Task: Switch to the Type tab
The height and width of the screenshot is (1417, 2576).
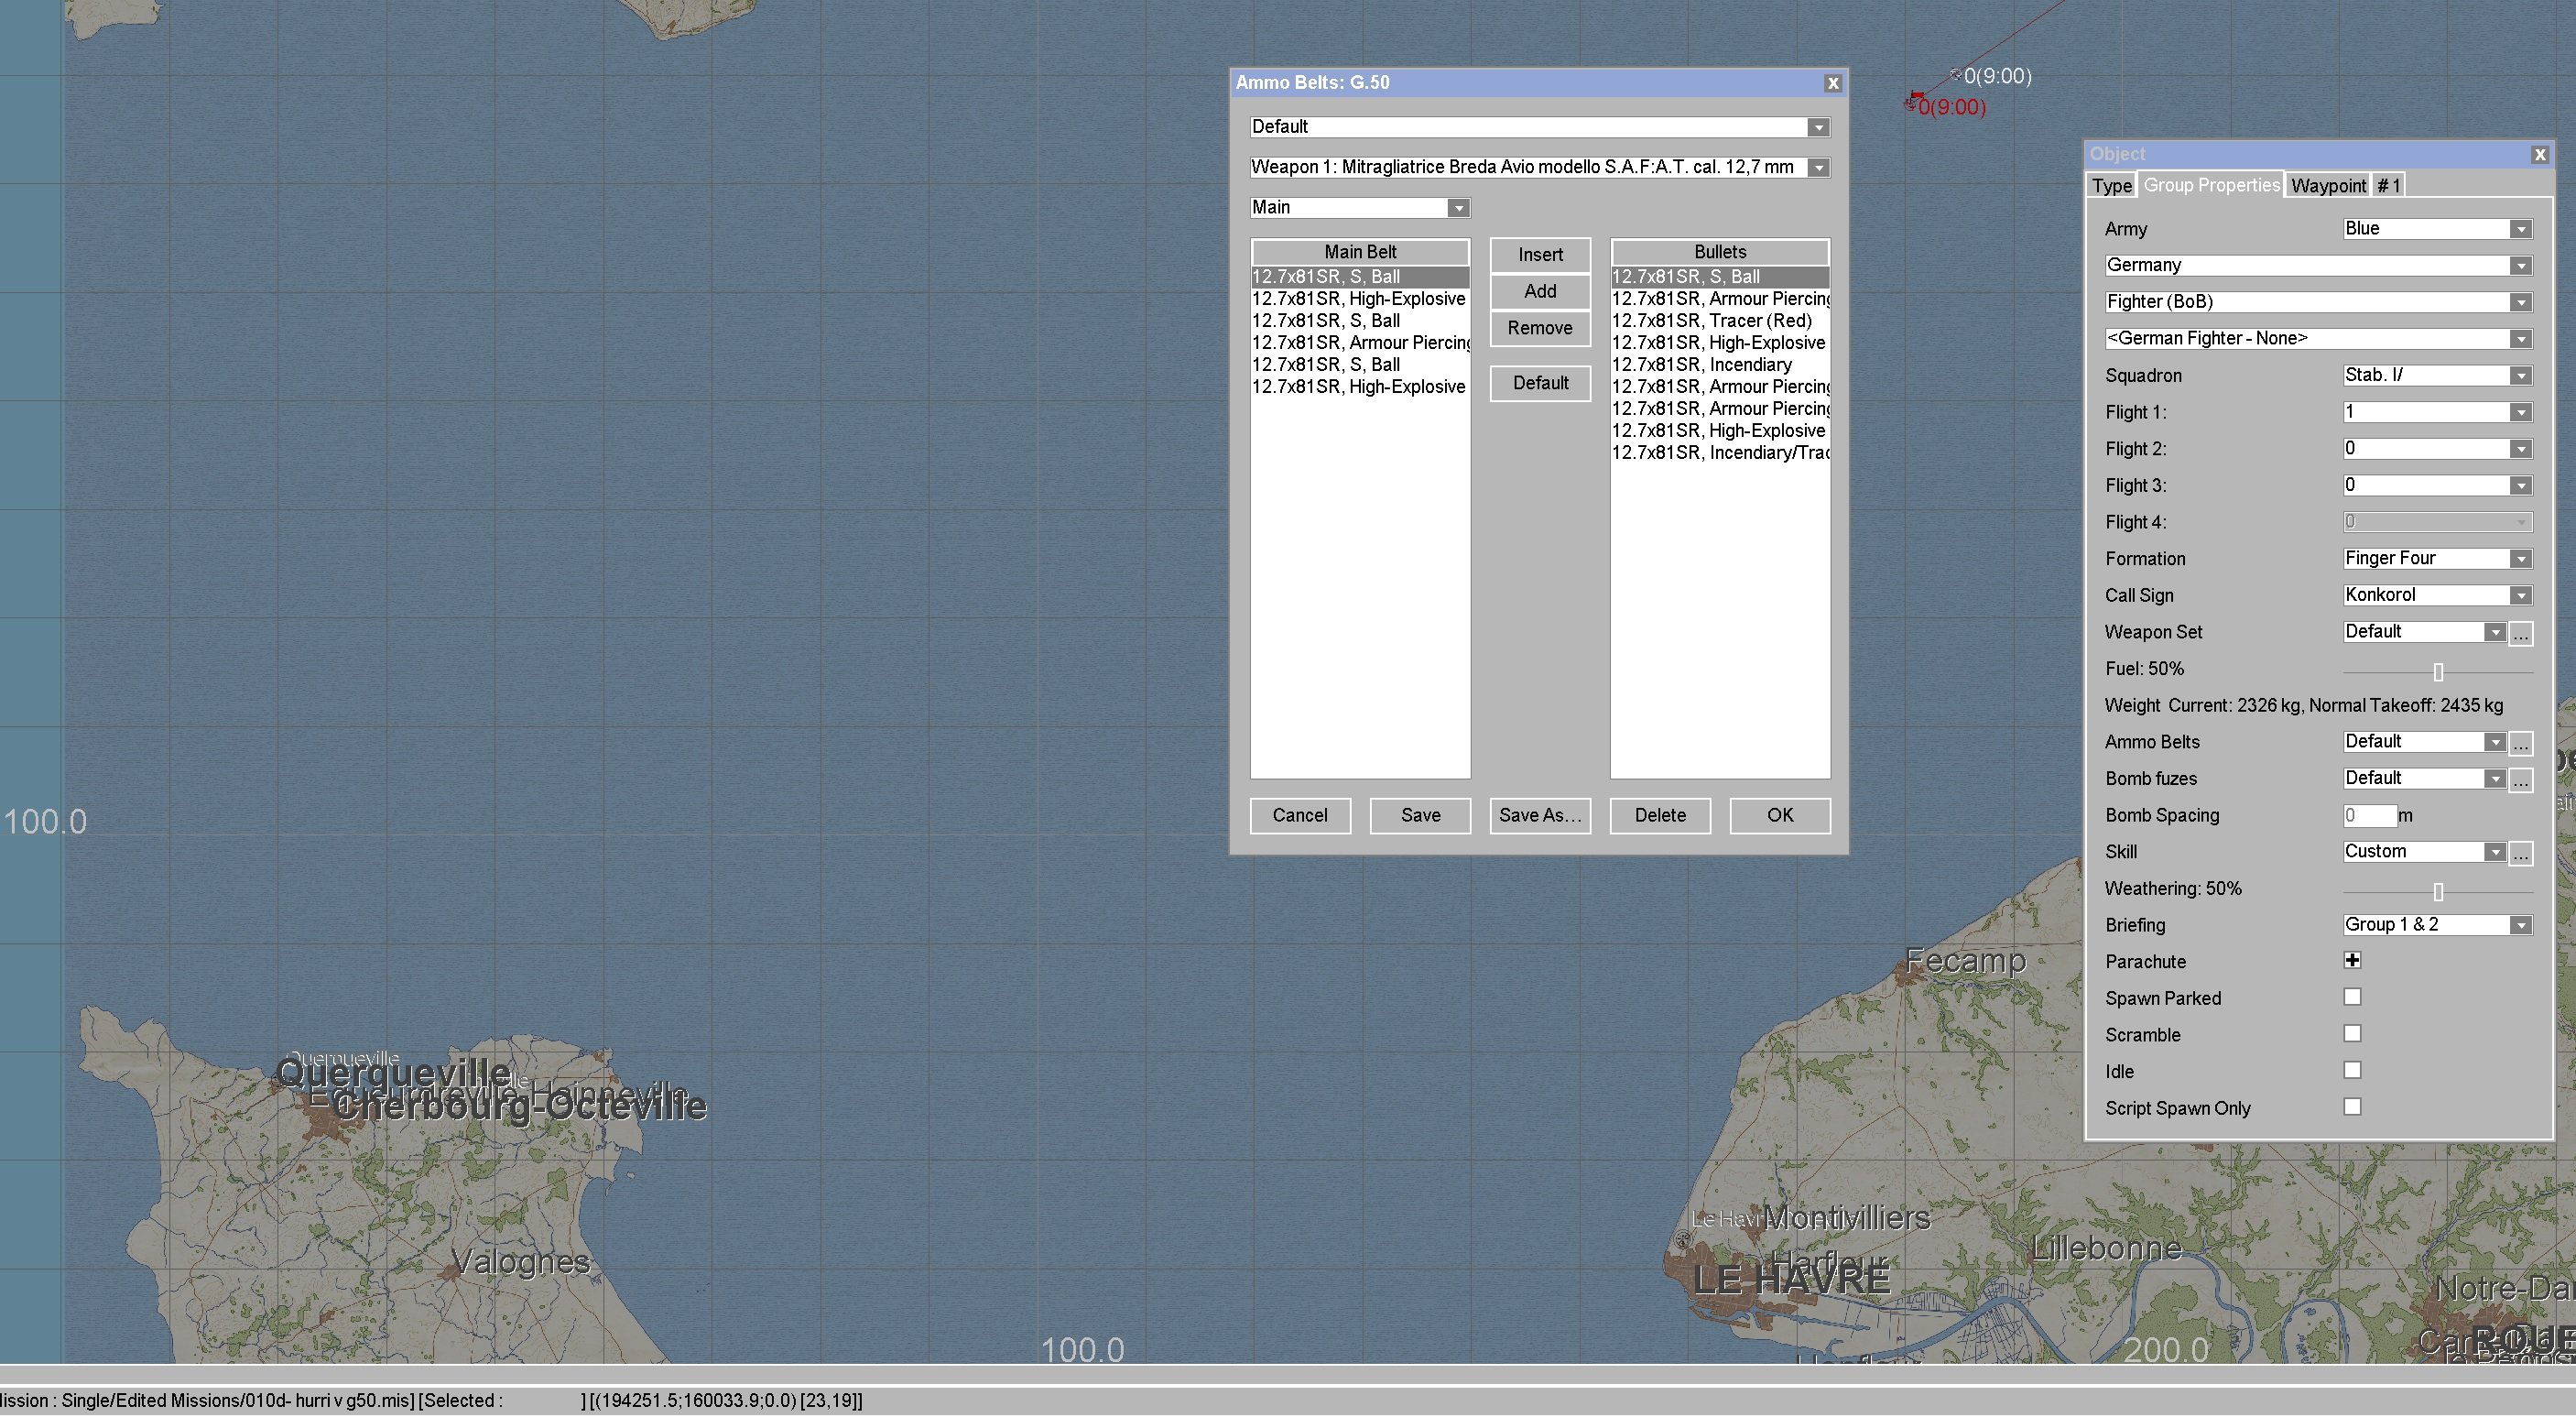Action: tap(2111, 186)
